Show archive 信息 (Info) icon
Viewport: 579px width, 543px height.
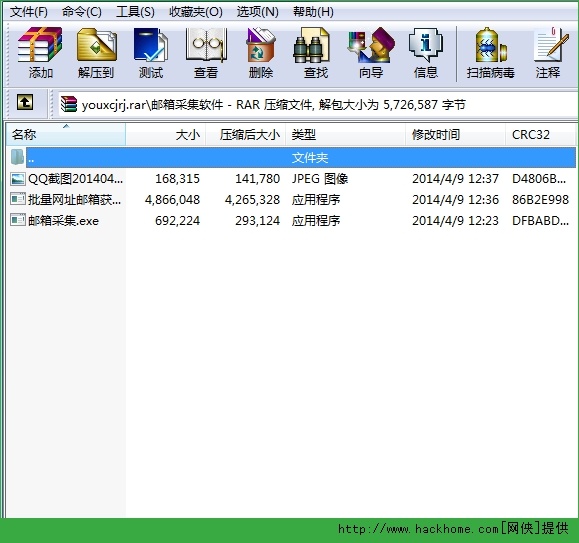(x=425, y=53)
